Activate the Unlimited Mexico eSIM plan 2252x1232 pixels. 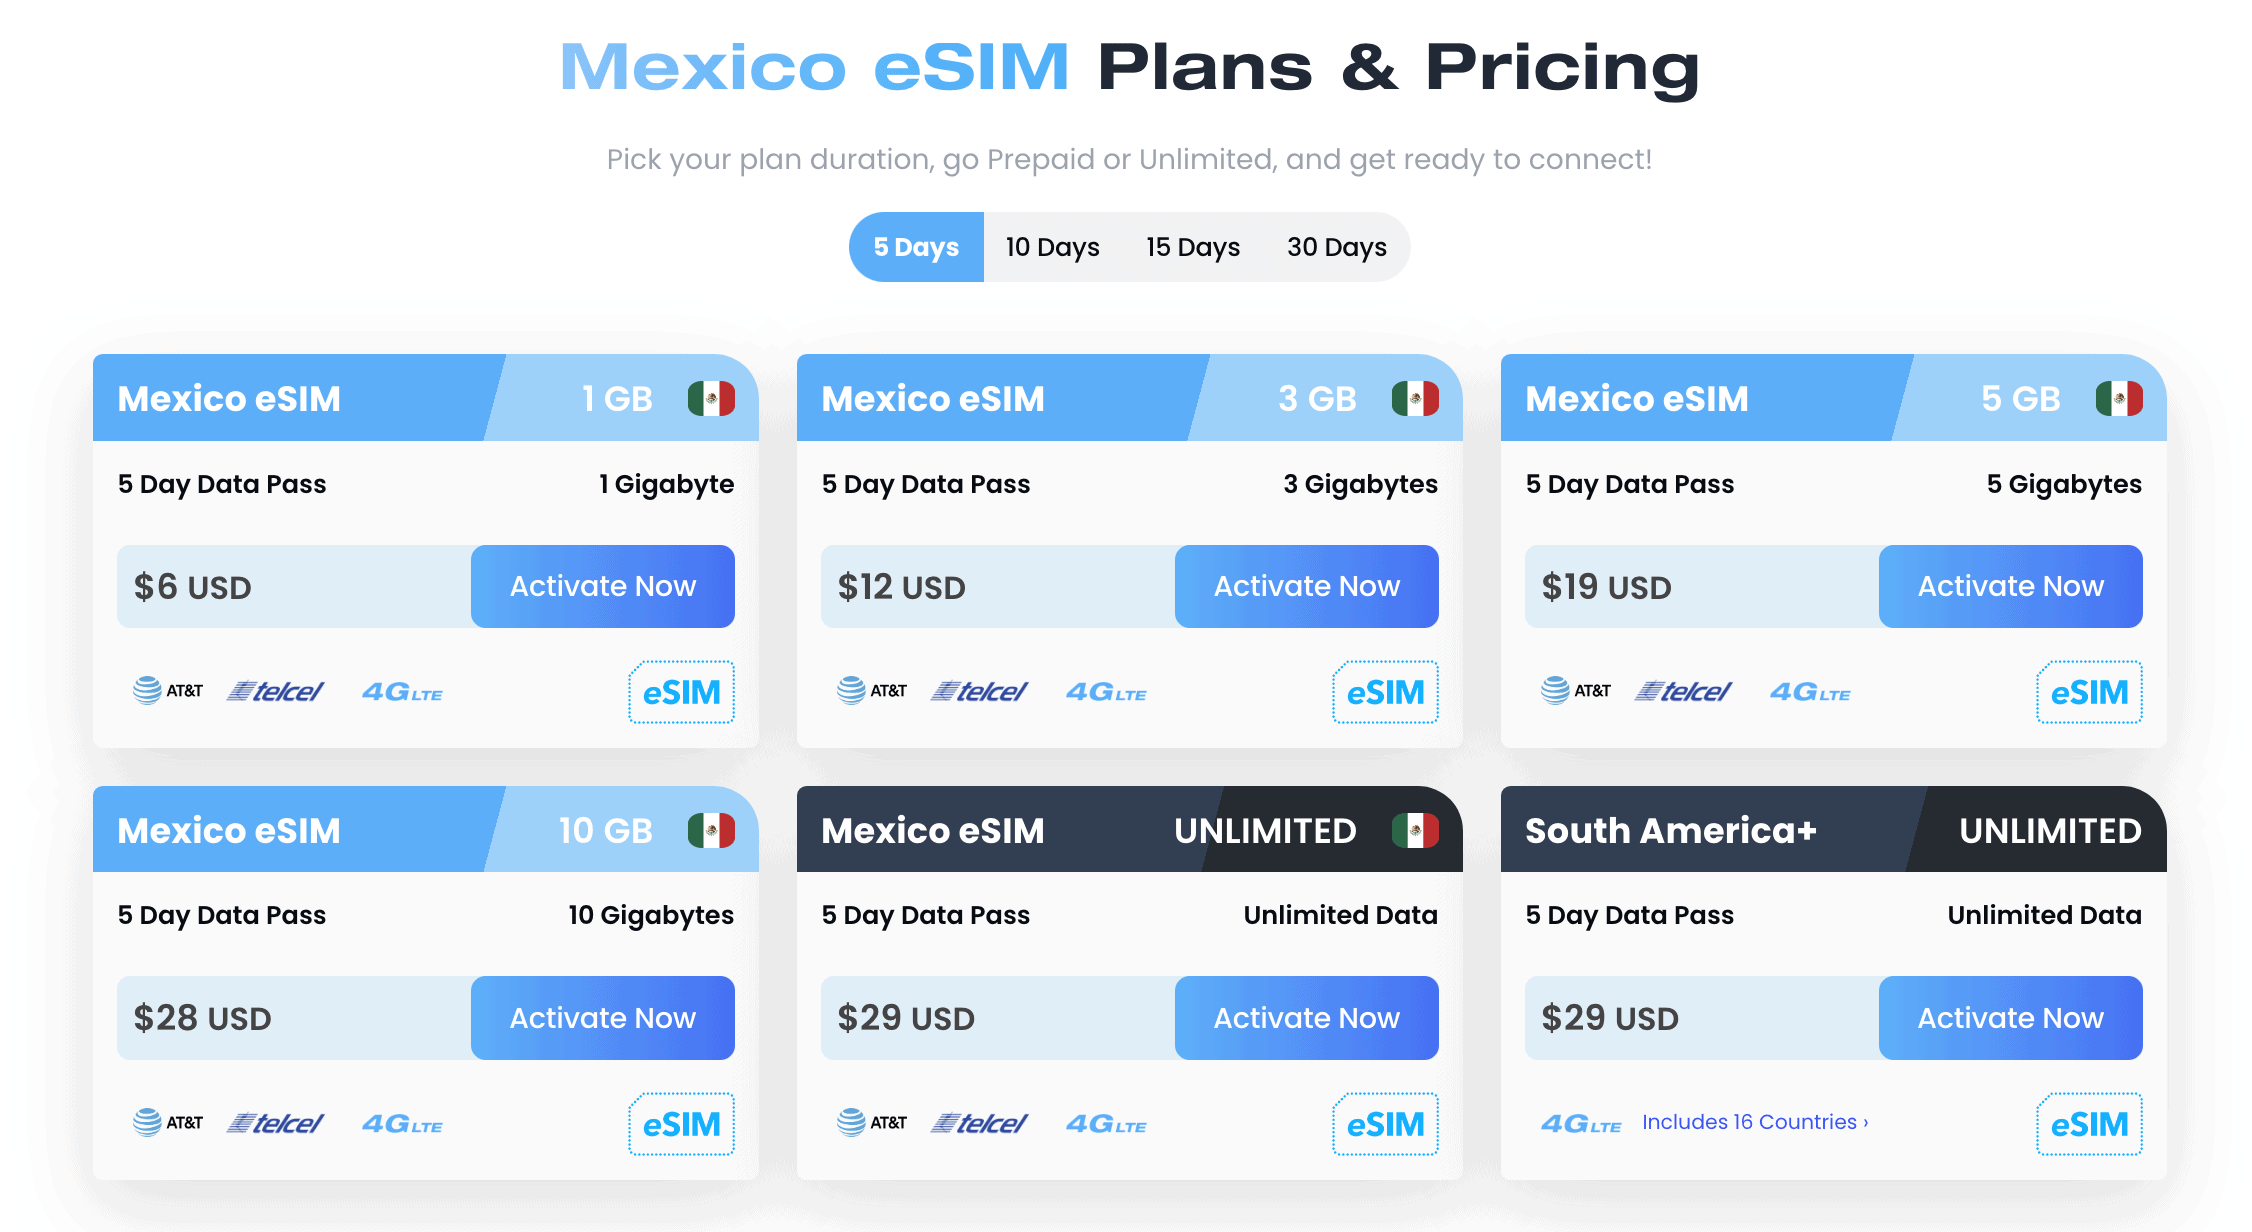[x=1306, y=1017]
